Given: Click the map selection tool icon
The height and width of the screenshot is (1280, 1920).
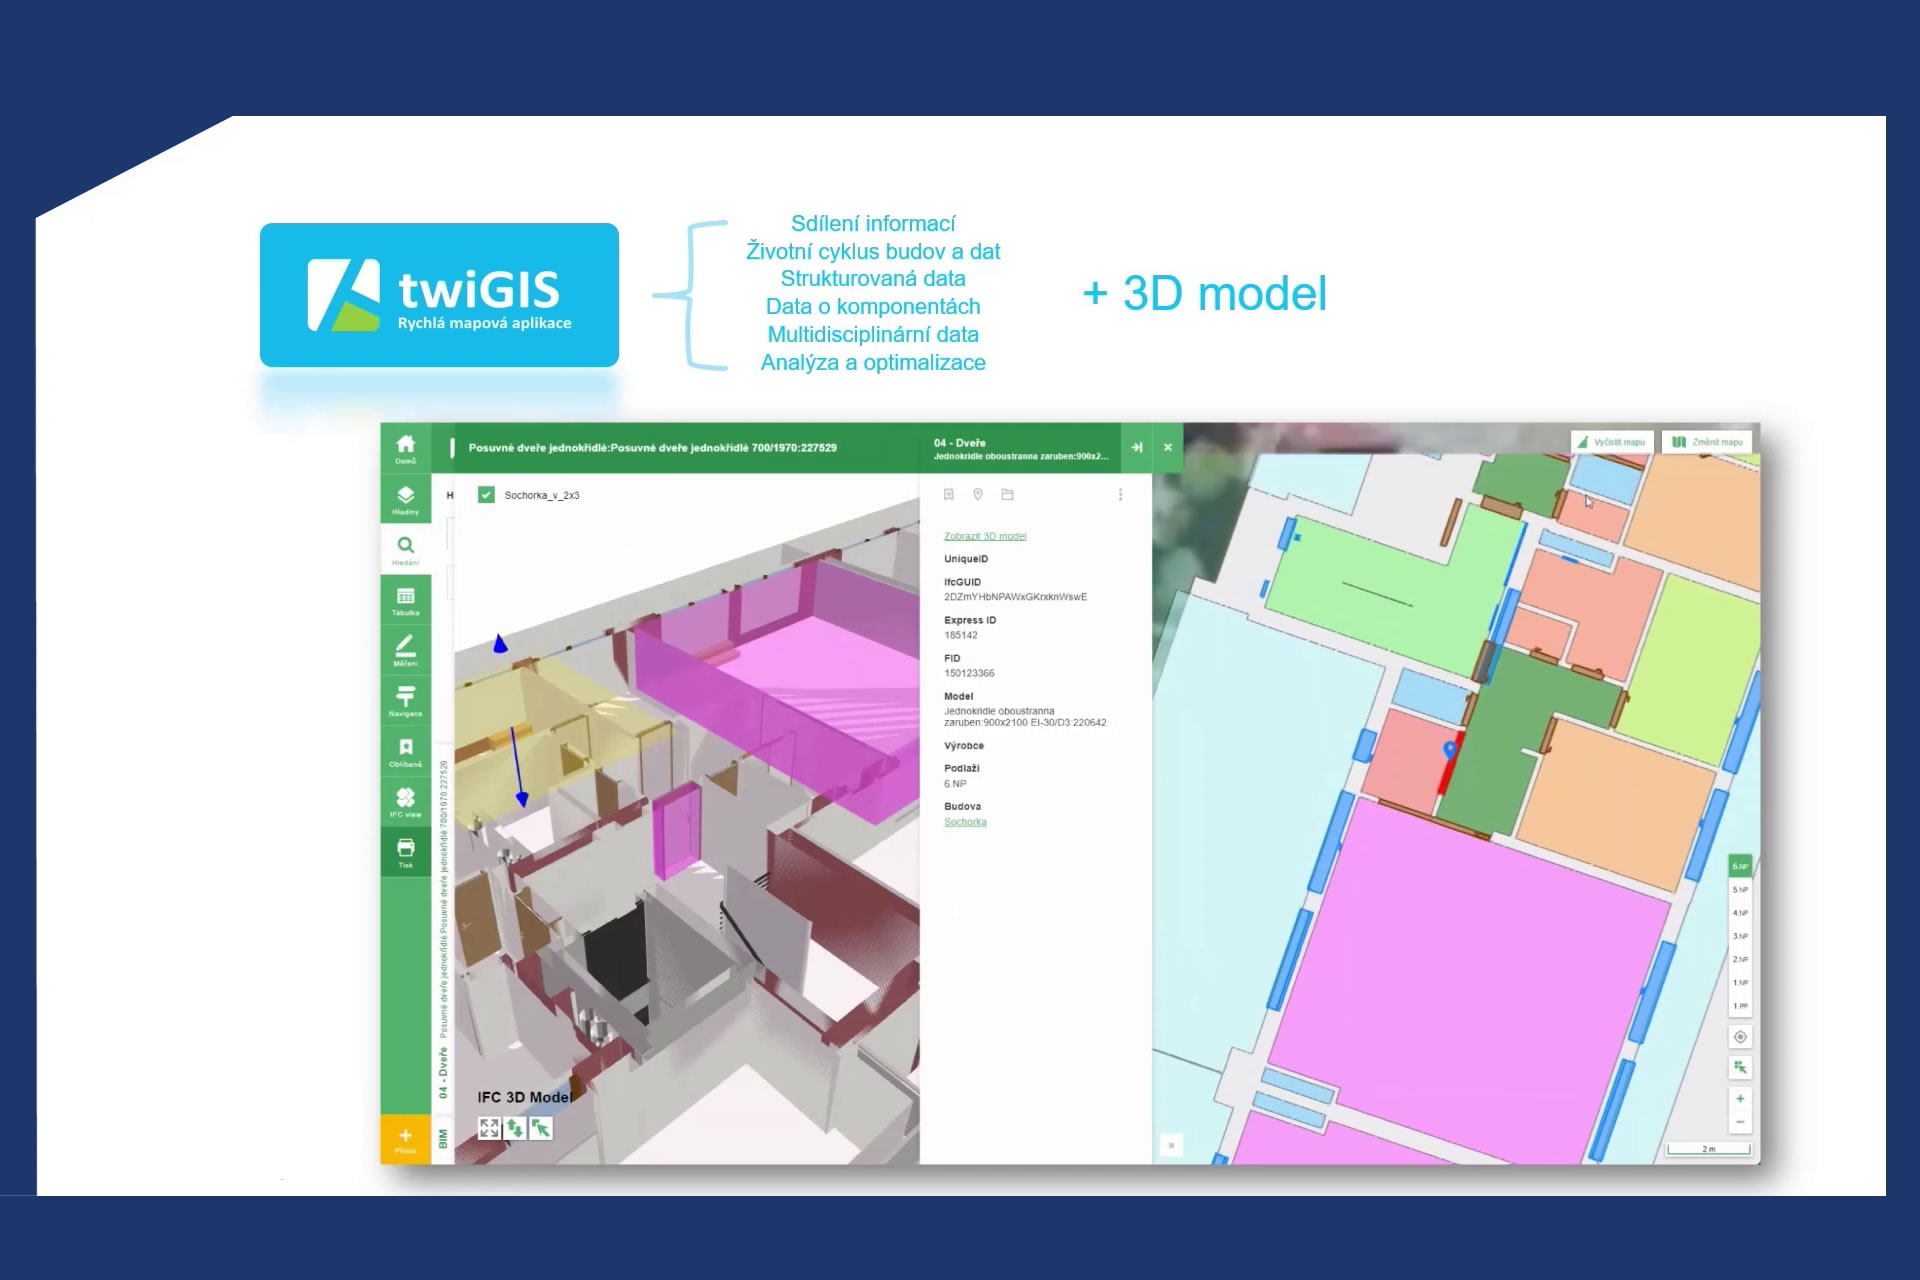Looking at the screenshot, I should pos(1740,1068).
